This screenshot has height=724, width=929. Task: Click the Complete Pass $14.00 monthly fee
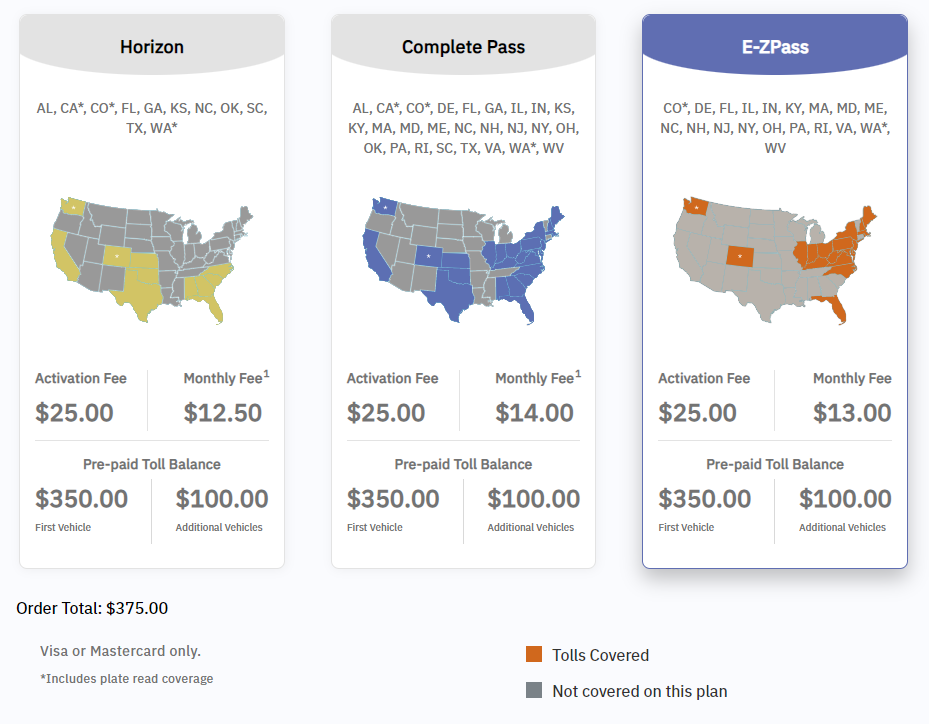tap(535, 412)
